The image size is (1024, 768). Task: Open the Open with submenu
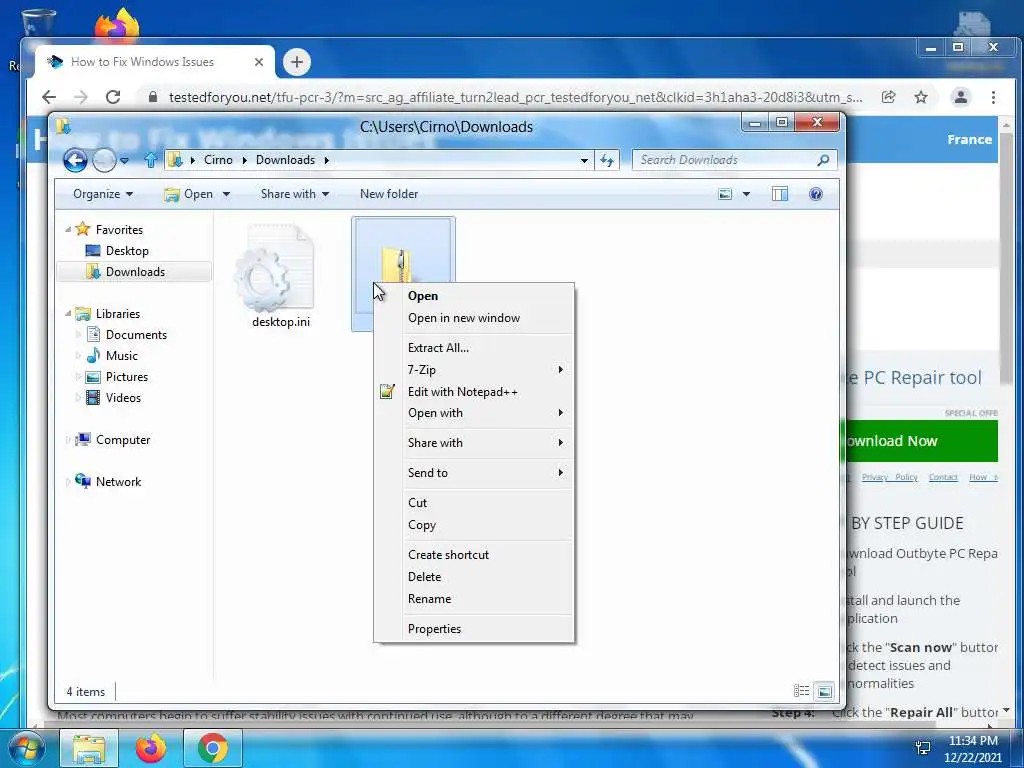coord(474,413)
